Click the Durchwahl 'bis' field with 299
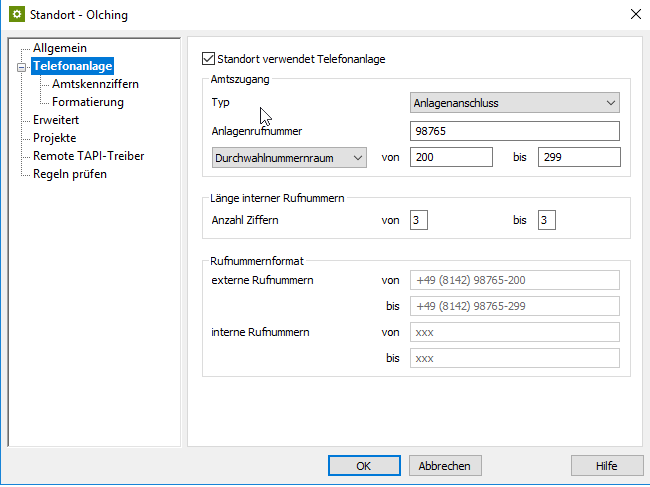650x487 pixels. point(578,157)
